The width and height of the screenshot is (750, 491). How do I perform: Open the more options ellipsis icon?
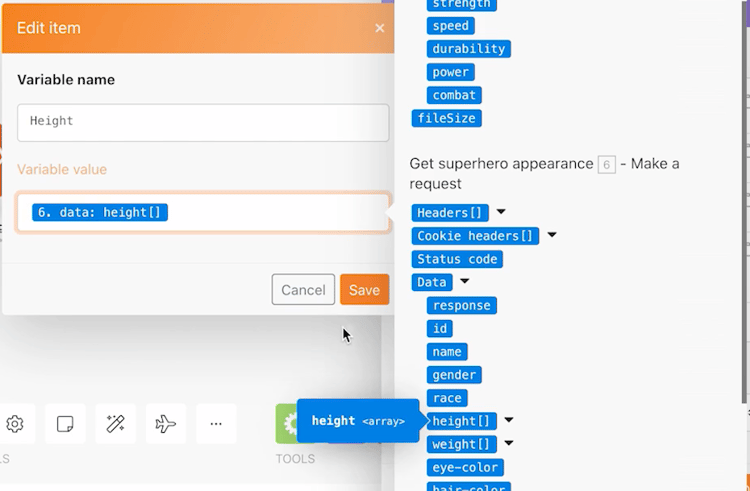(x=216, y=424)
